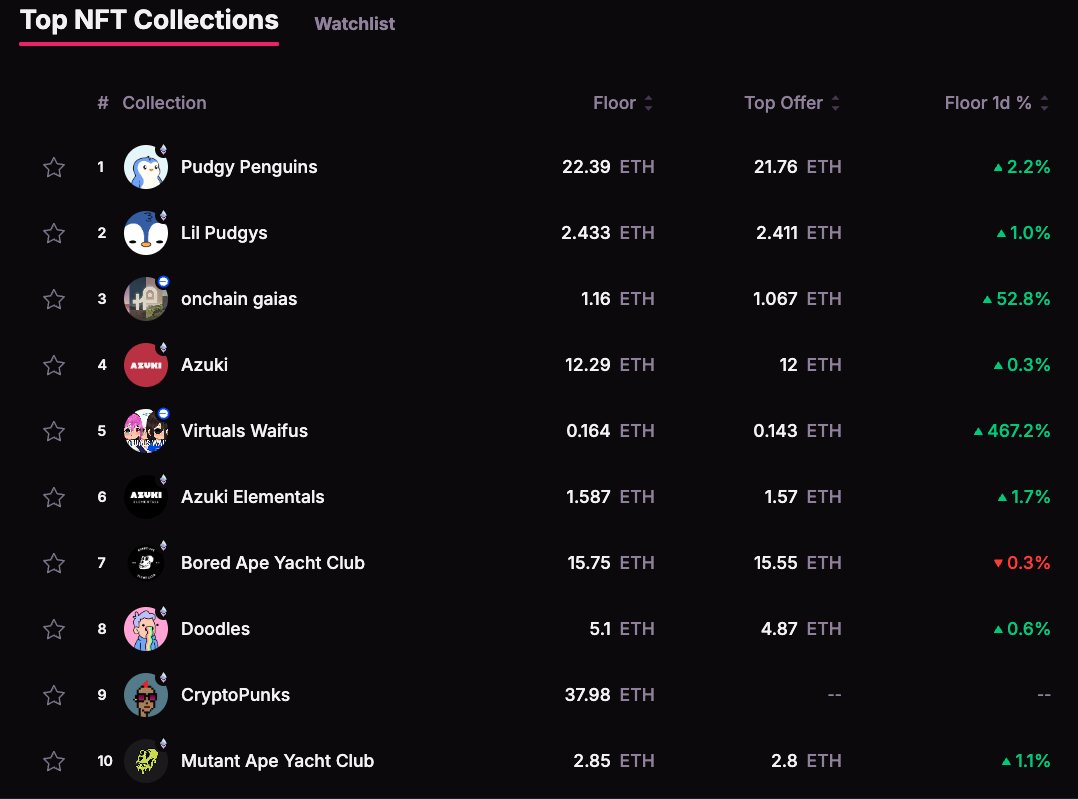Star the Azuki Elementals collection
The image size is (1078, 799).
point(54,497)
